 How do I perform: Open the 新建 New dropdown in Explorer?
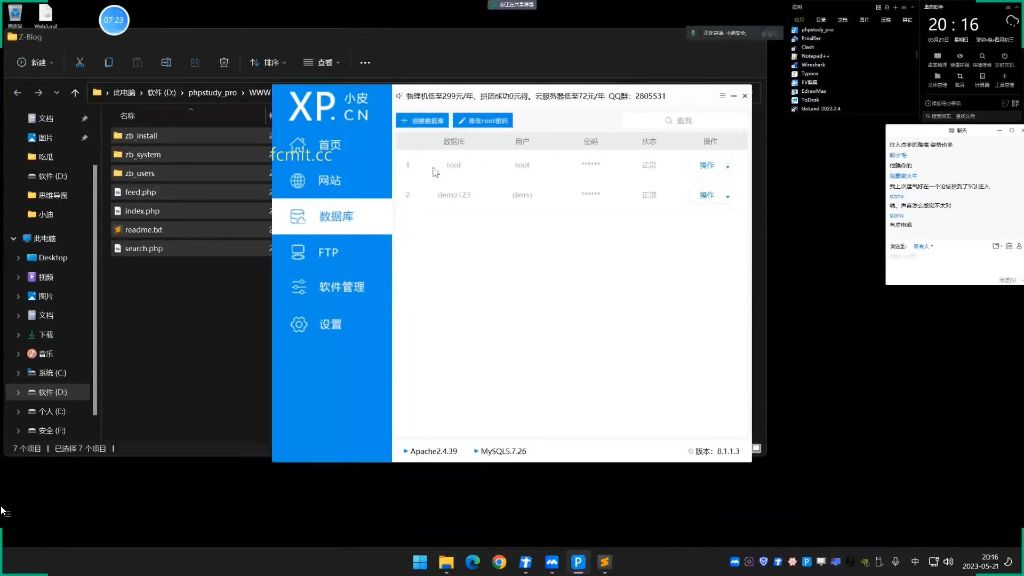35,62
